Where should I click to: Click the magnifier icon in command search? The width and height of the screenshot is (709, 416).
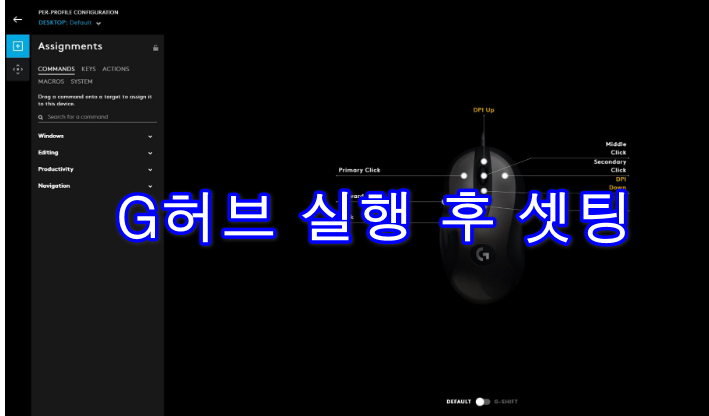pyautogui.click(x=41, y=117)
